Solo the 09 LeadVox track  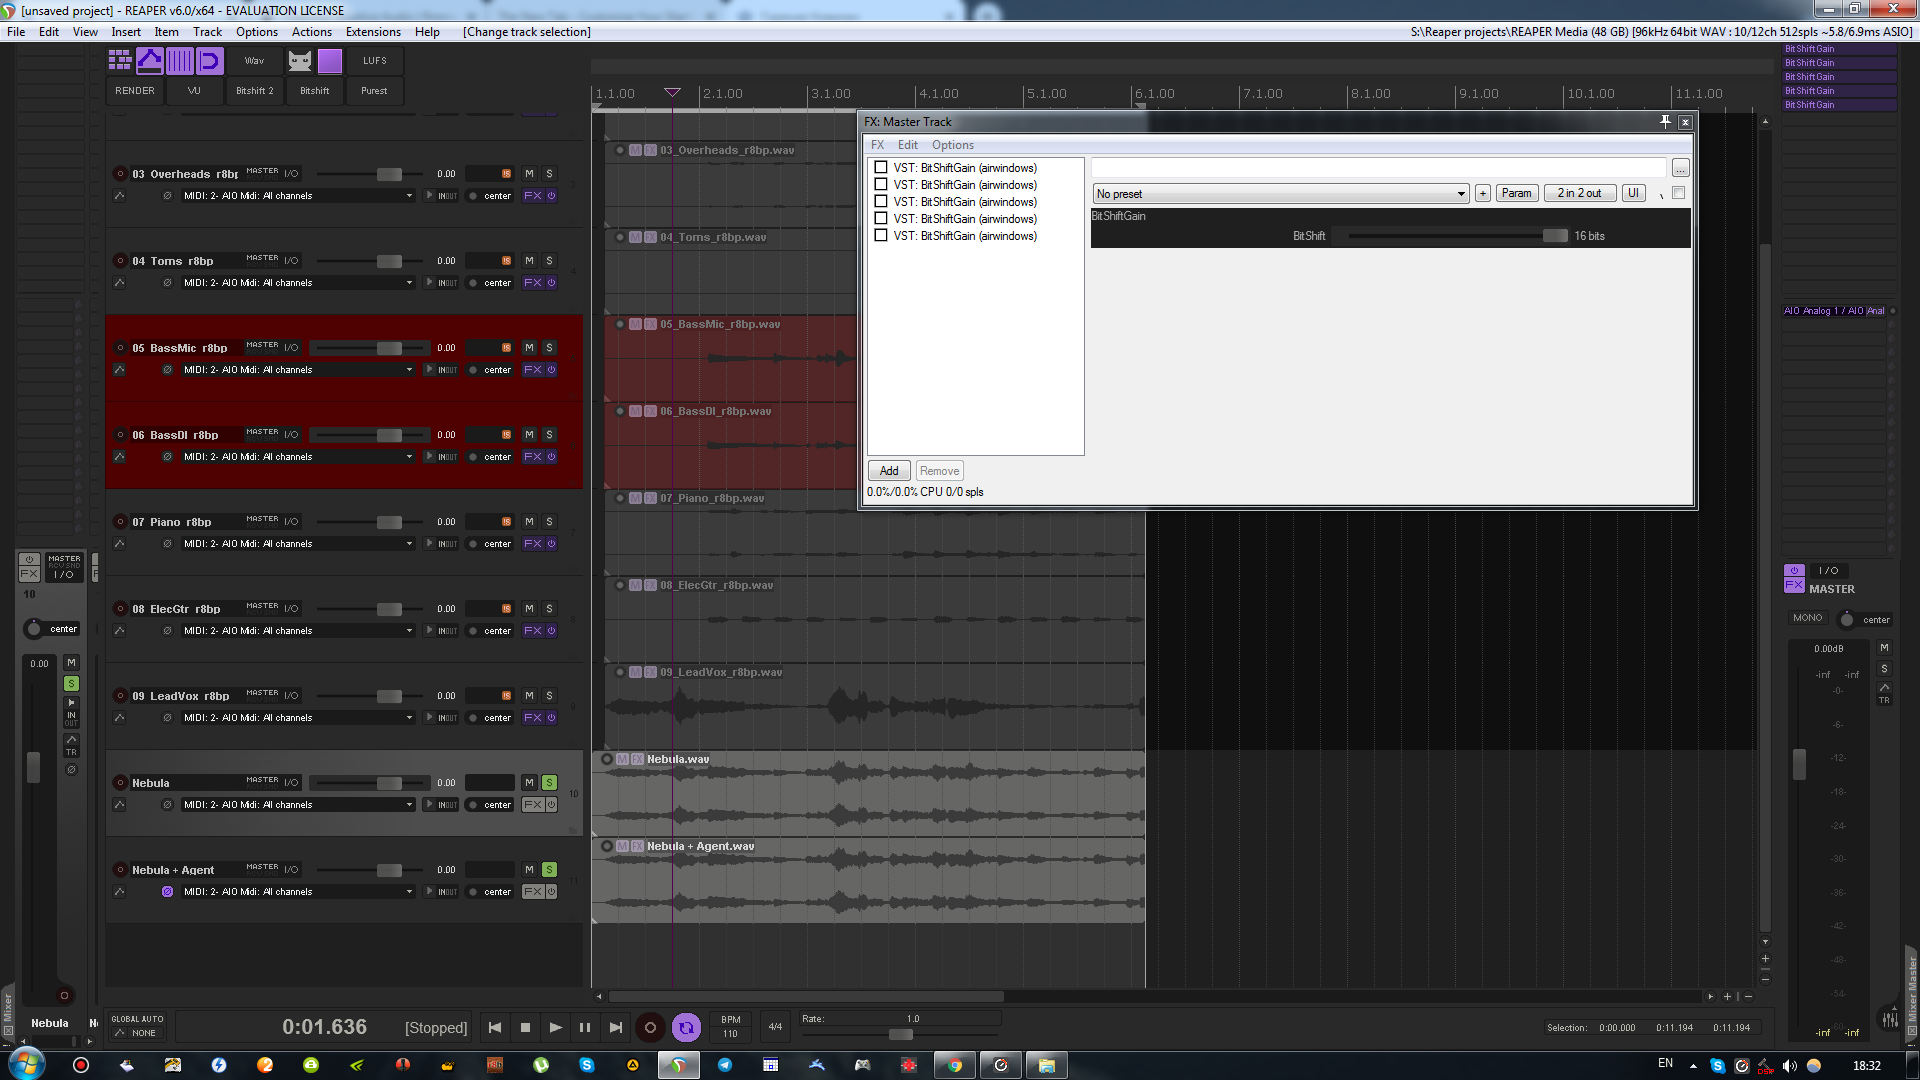coord(549,696)
